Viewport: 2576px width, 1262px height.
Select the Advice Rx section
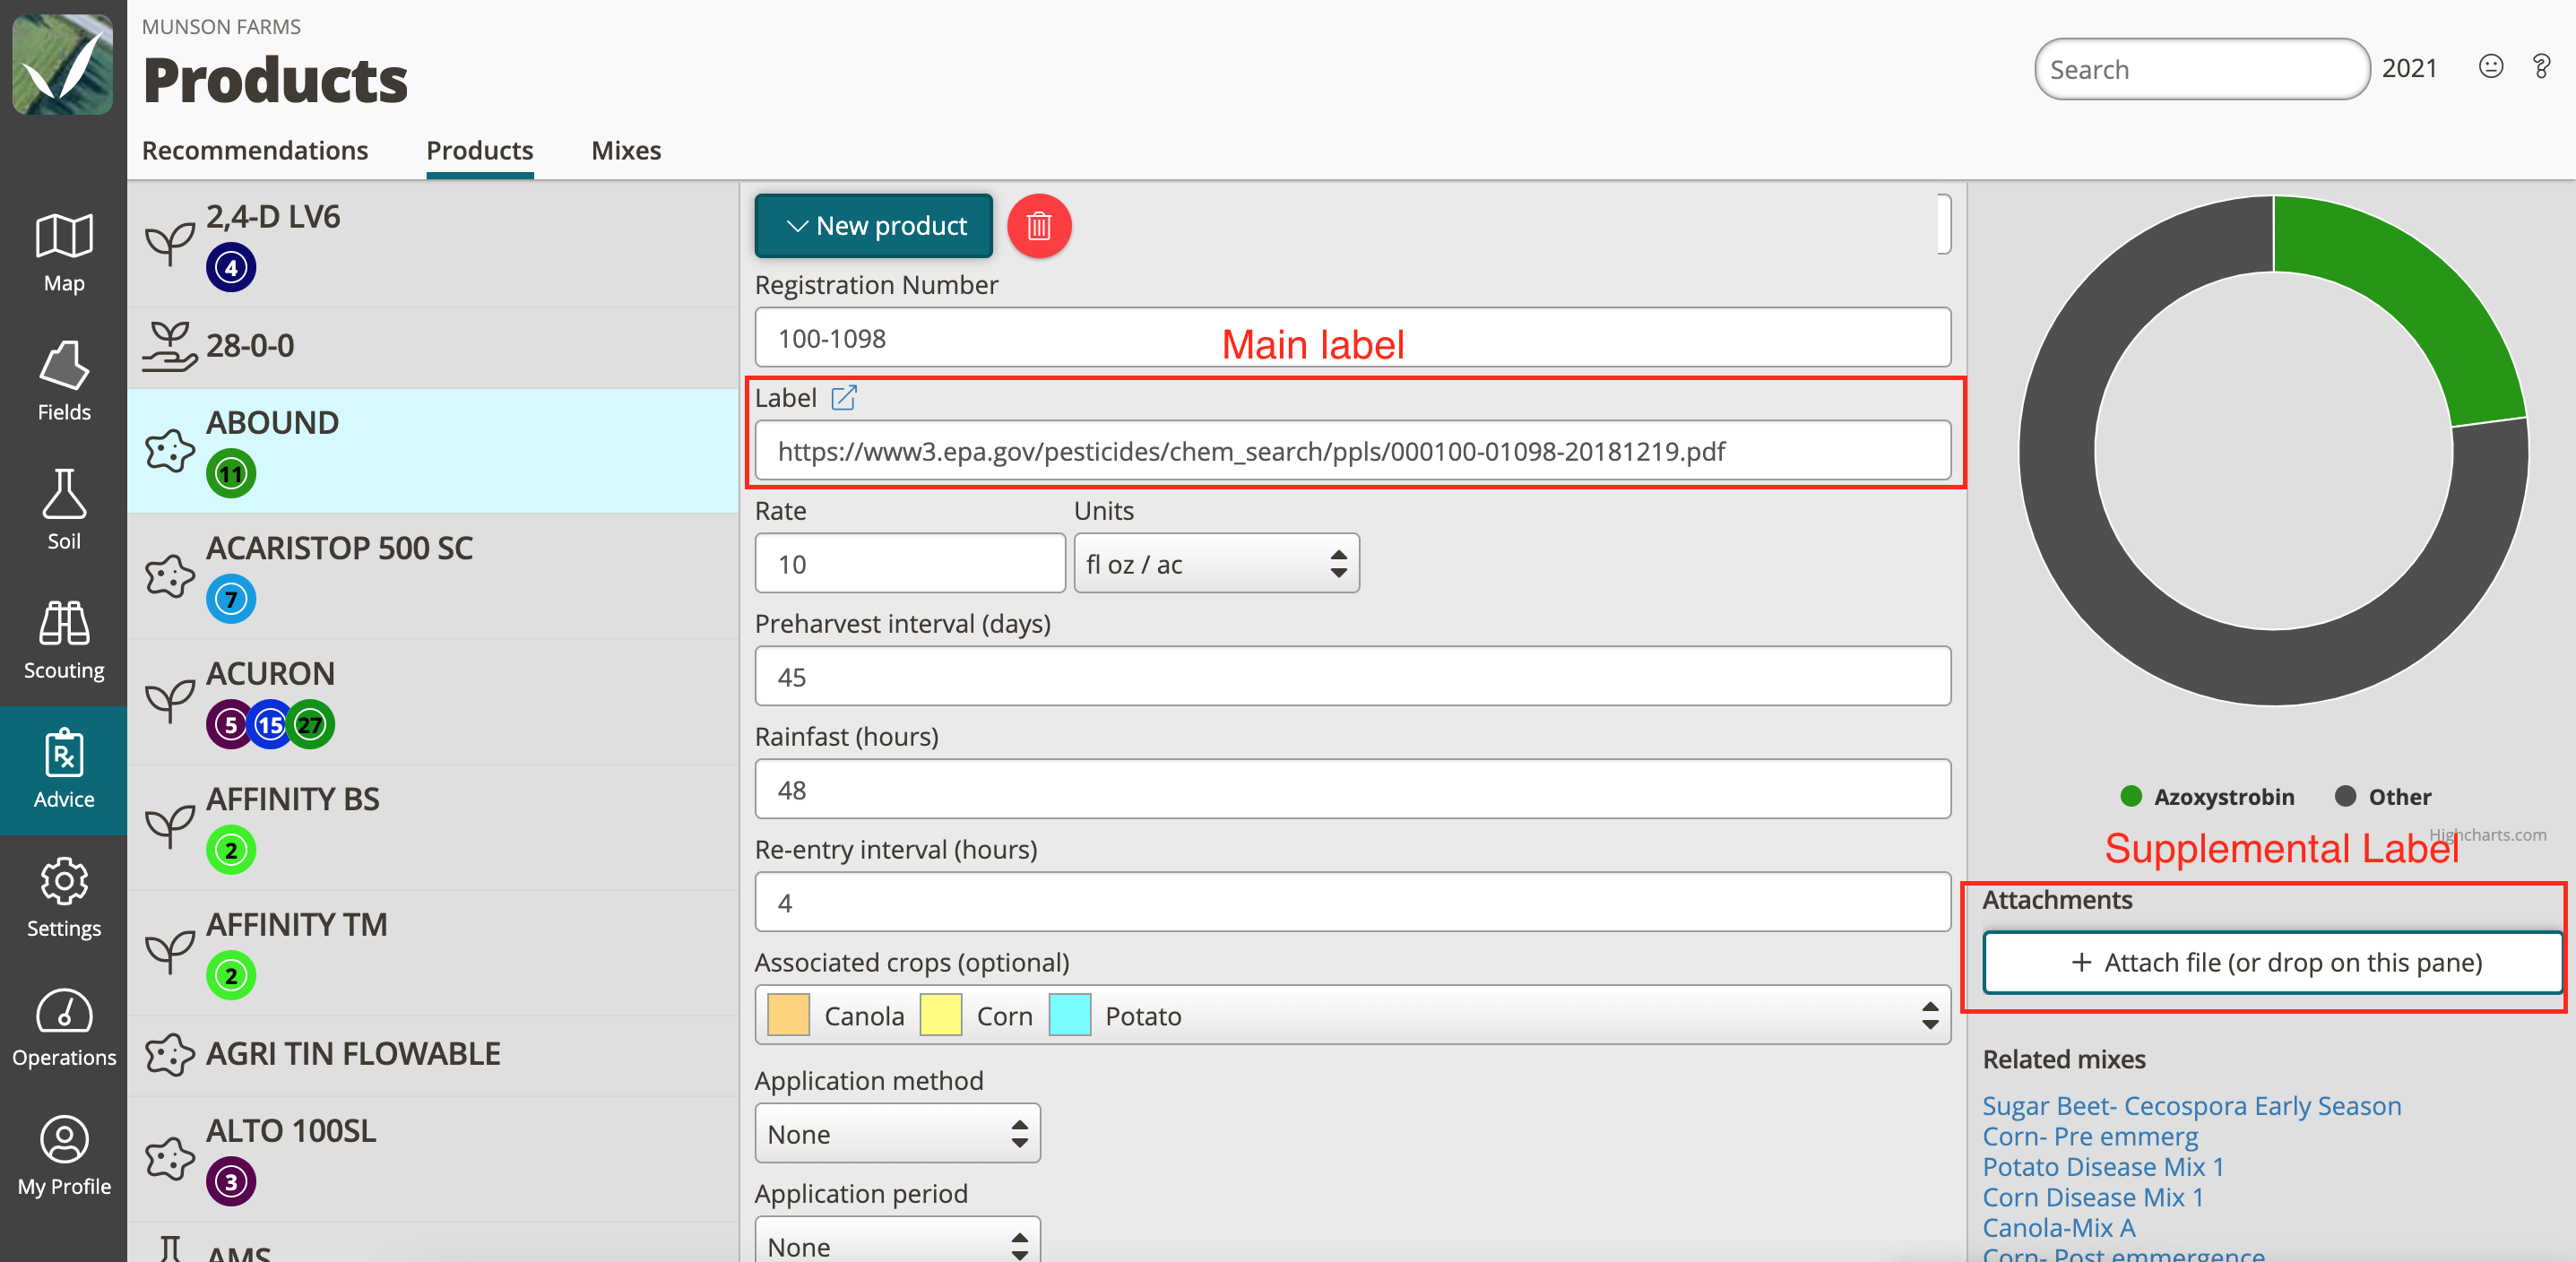tap(64, 769)
